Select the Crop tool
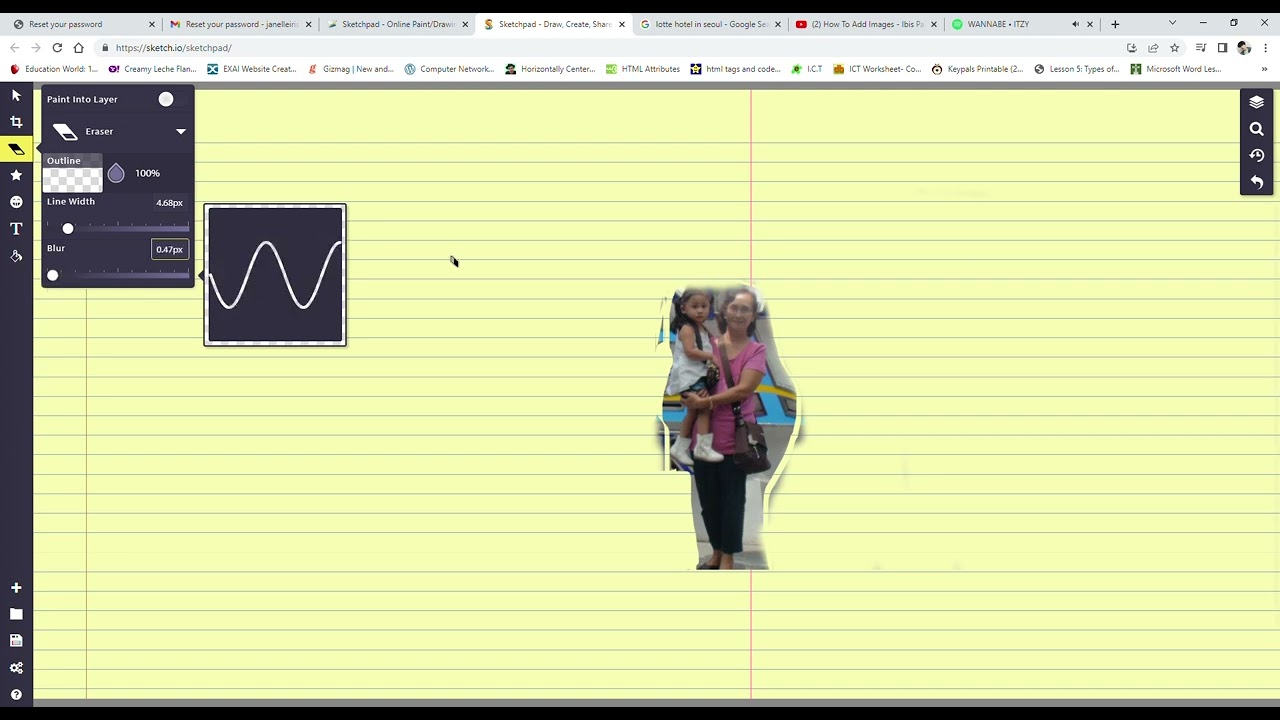The height and width of the screenshot is (720, 1280). point(16,122)
